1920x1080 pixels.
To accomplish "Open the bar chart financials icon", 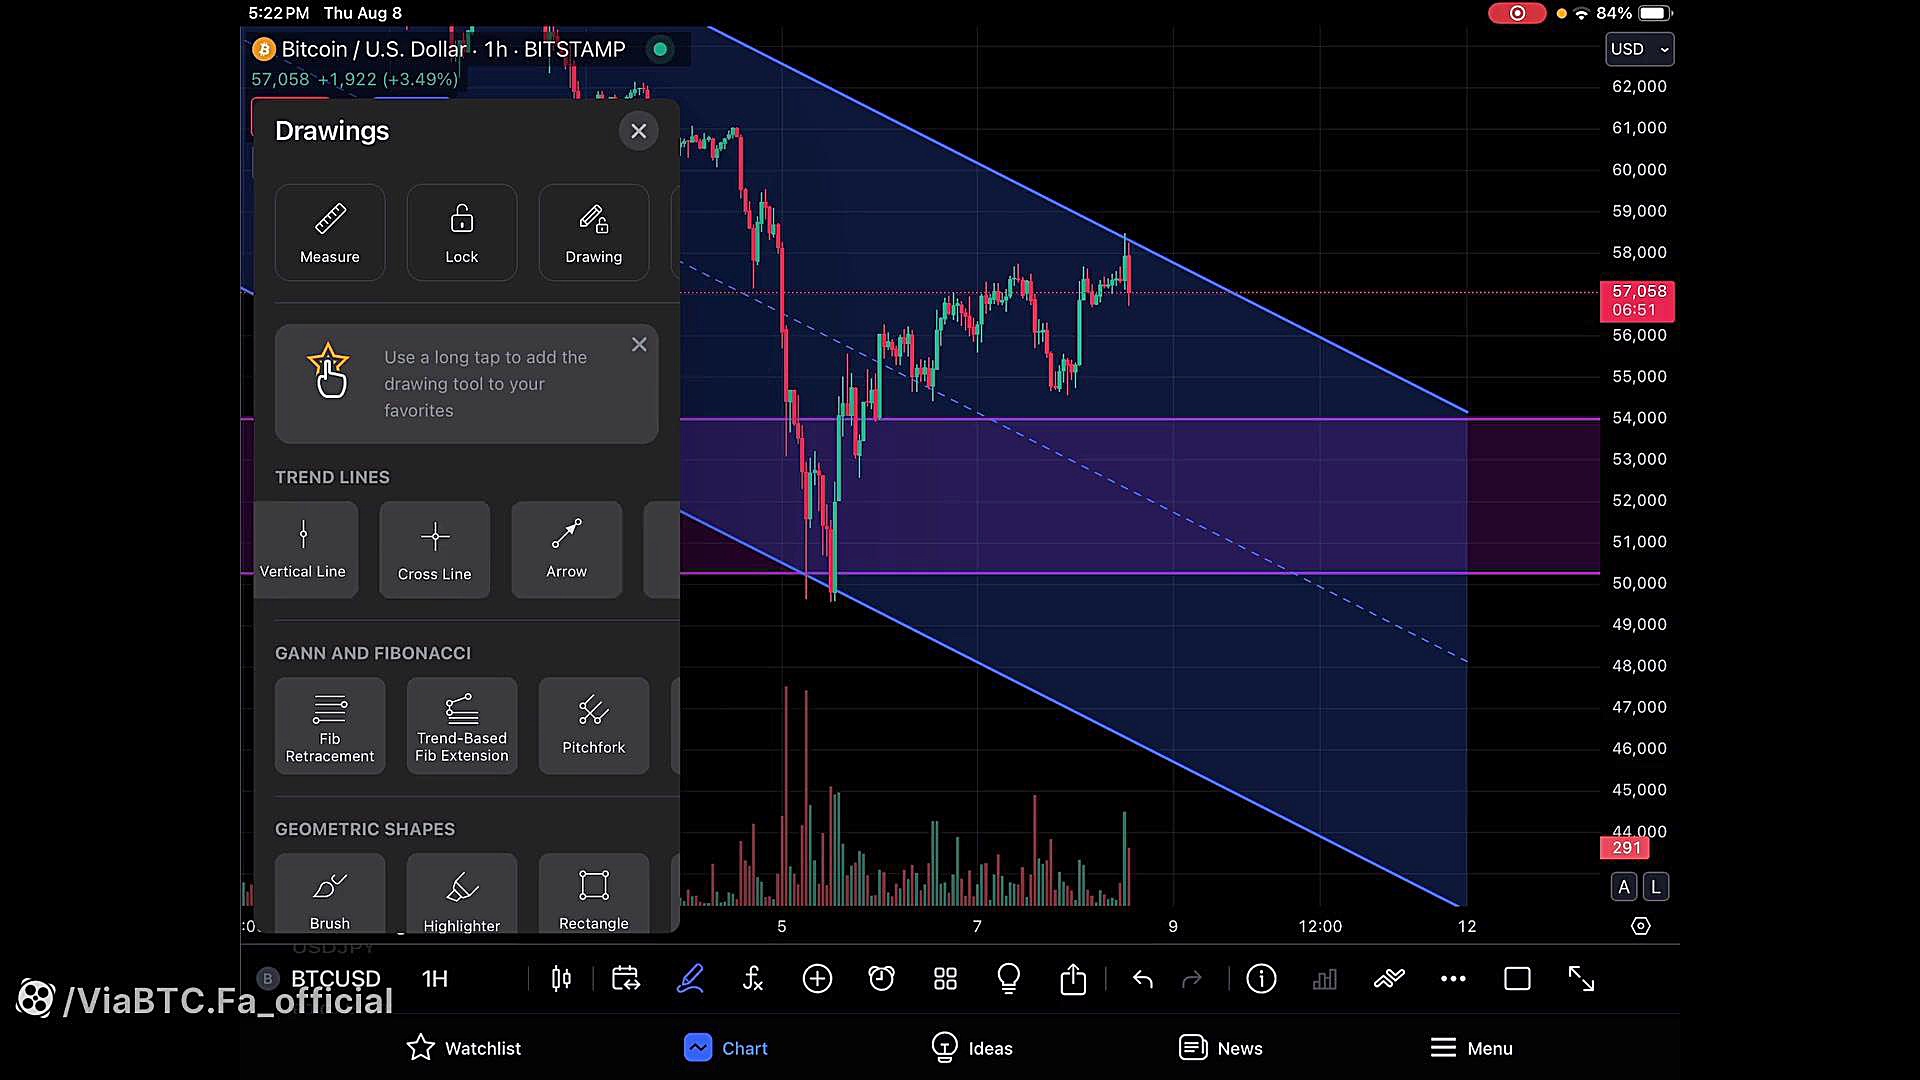I will pyautogui.click(x=1325, y=979).
